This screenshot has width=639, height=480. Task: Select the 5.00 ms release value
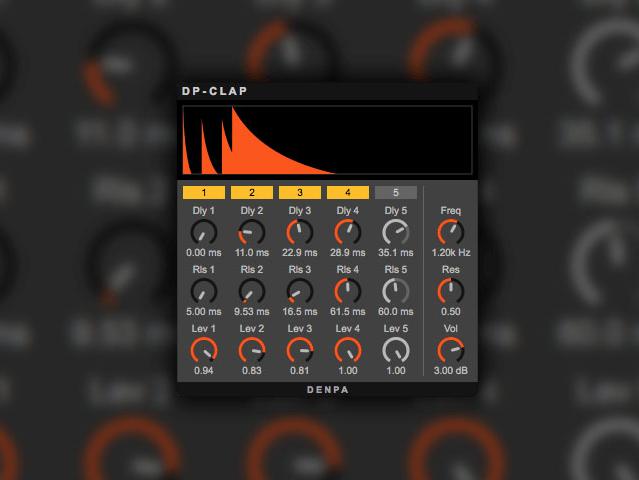pyautogui.click(x=204, y=312)
